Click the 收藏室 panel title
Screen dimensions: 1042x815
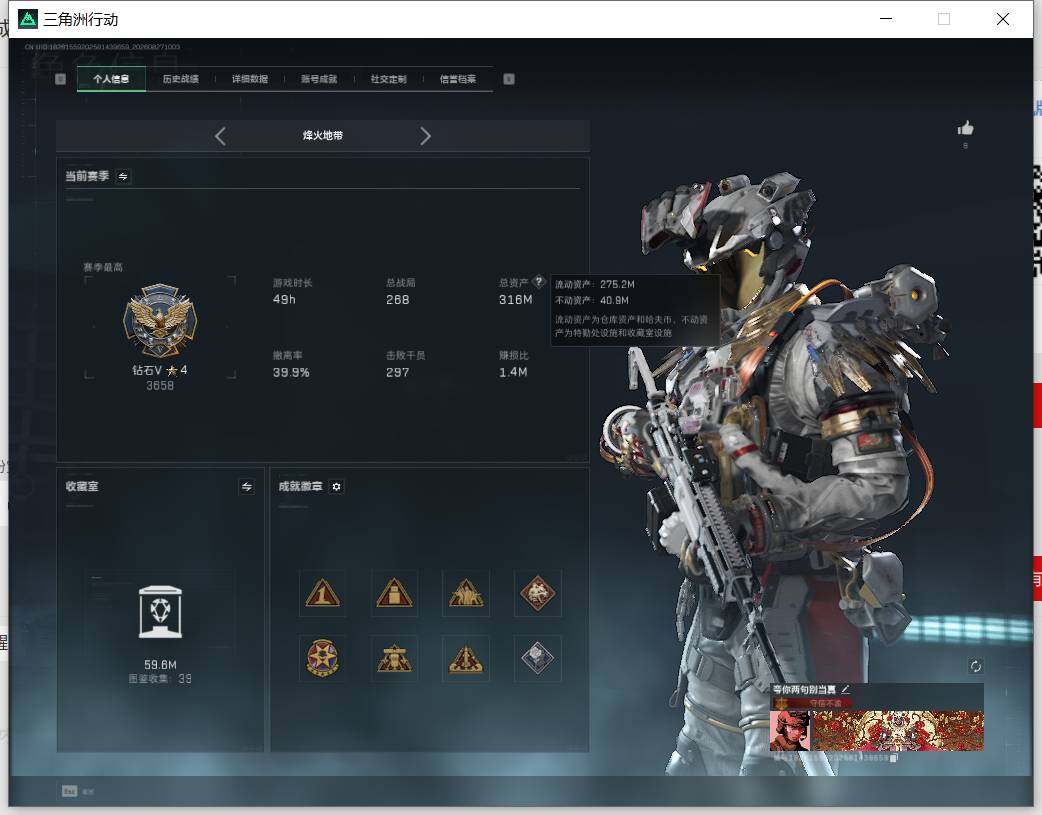click(82, 487)
